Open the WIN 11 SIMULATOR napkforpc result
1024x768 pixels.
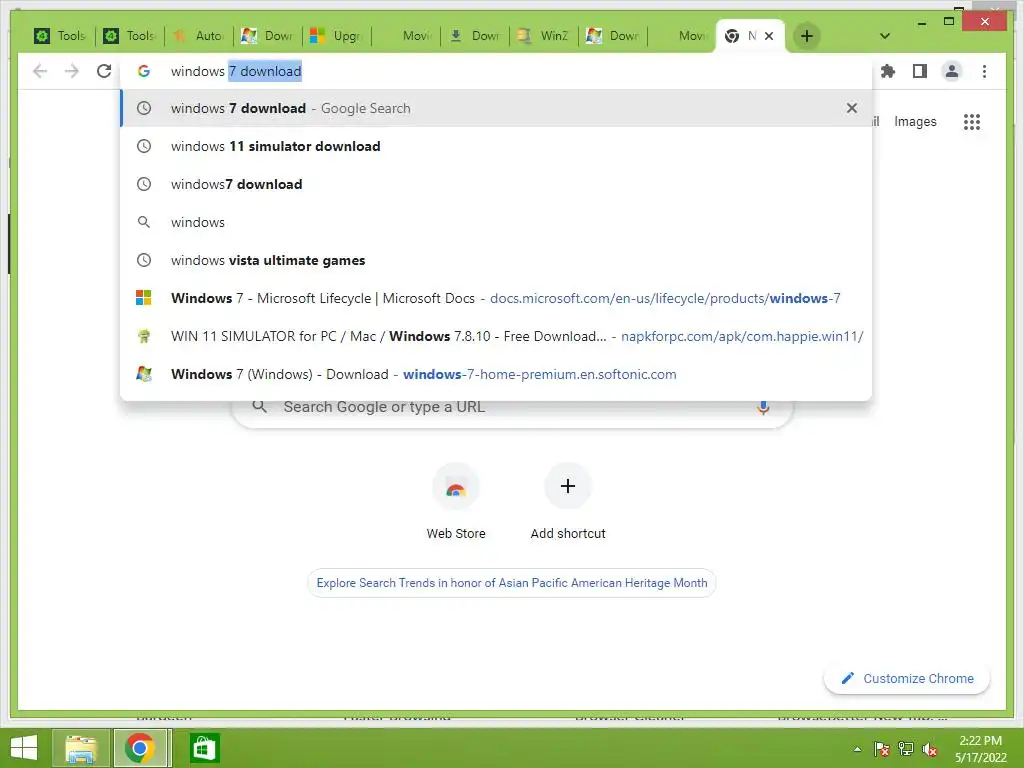pos(496,336)
